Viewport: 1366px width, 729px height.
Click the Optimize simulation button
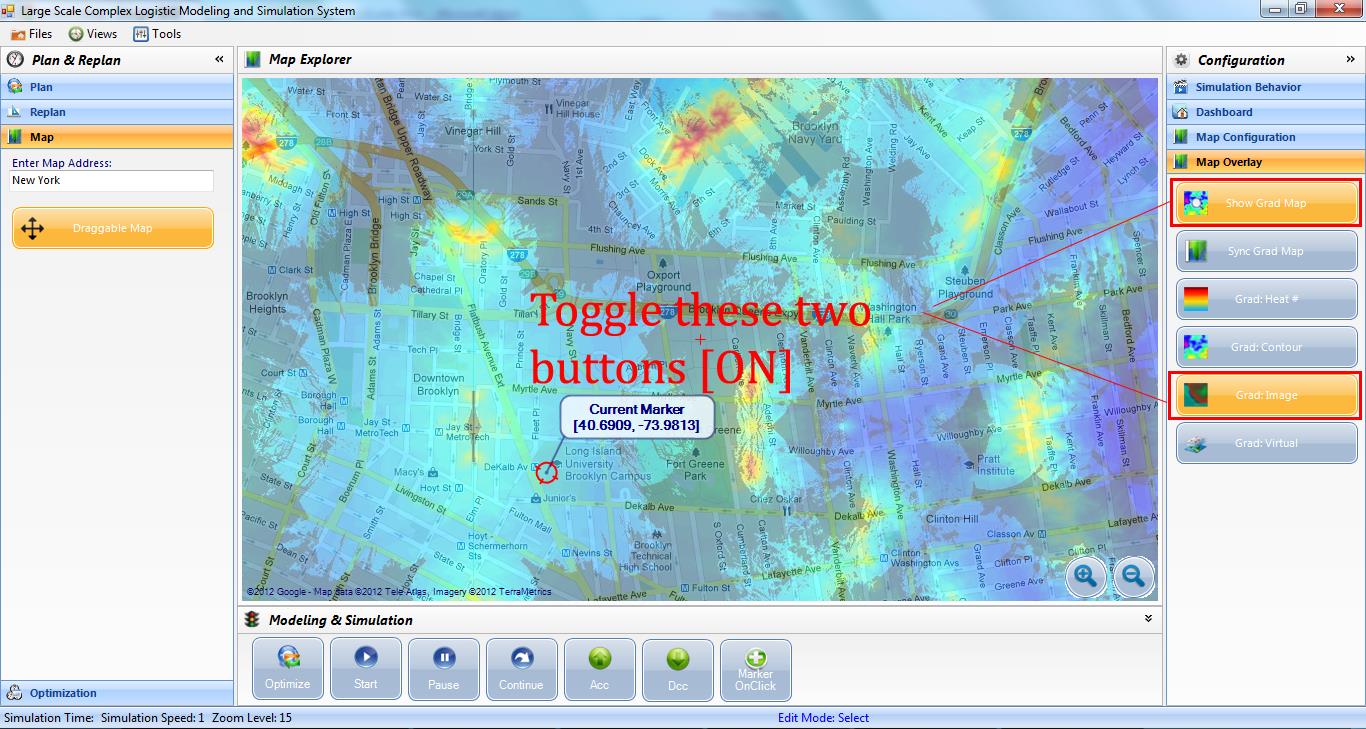tap(288, 669)
